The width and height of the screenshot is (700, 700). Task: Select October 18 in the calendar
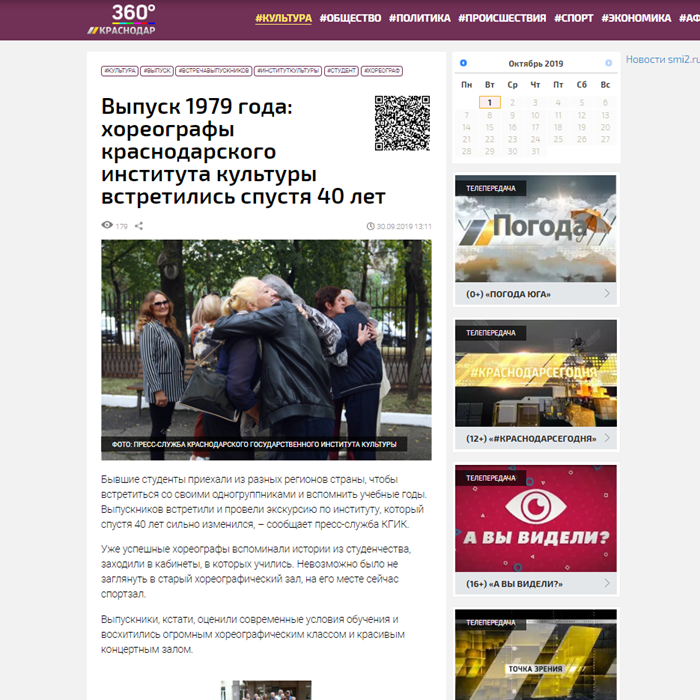[558, 127]
